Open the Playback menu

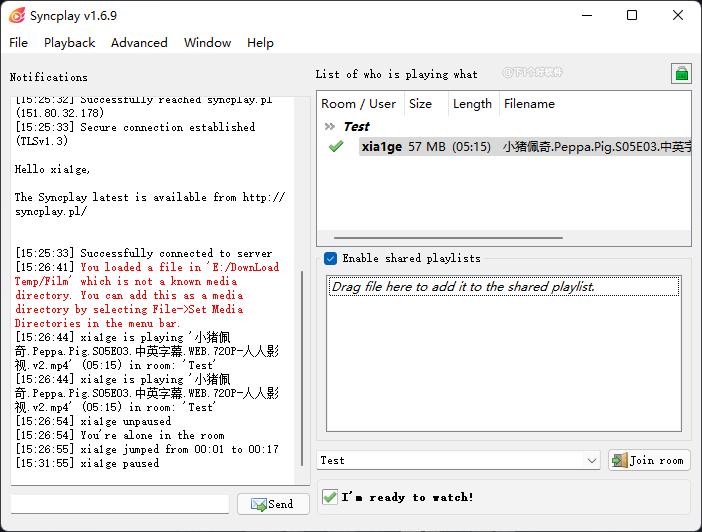(x=69, y=43)
